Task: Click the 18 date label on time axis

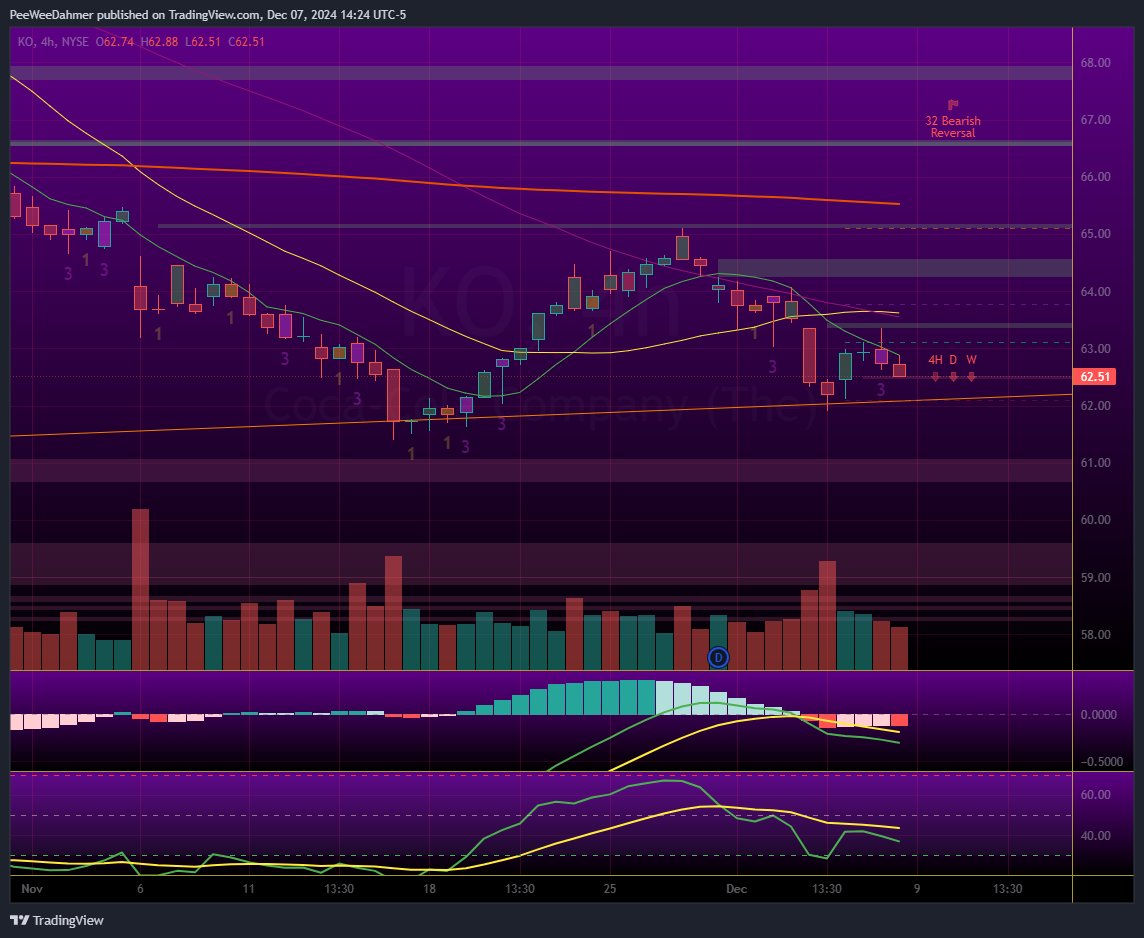Action: pyautogui.click(x=429, y=888)
